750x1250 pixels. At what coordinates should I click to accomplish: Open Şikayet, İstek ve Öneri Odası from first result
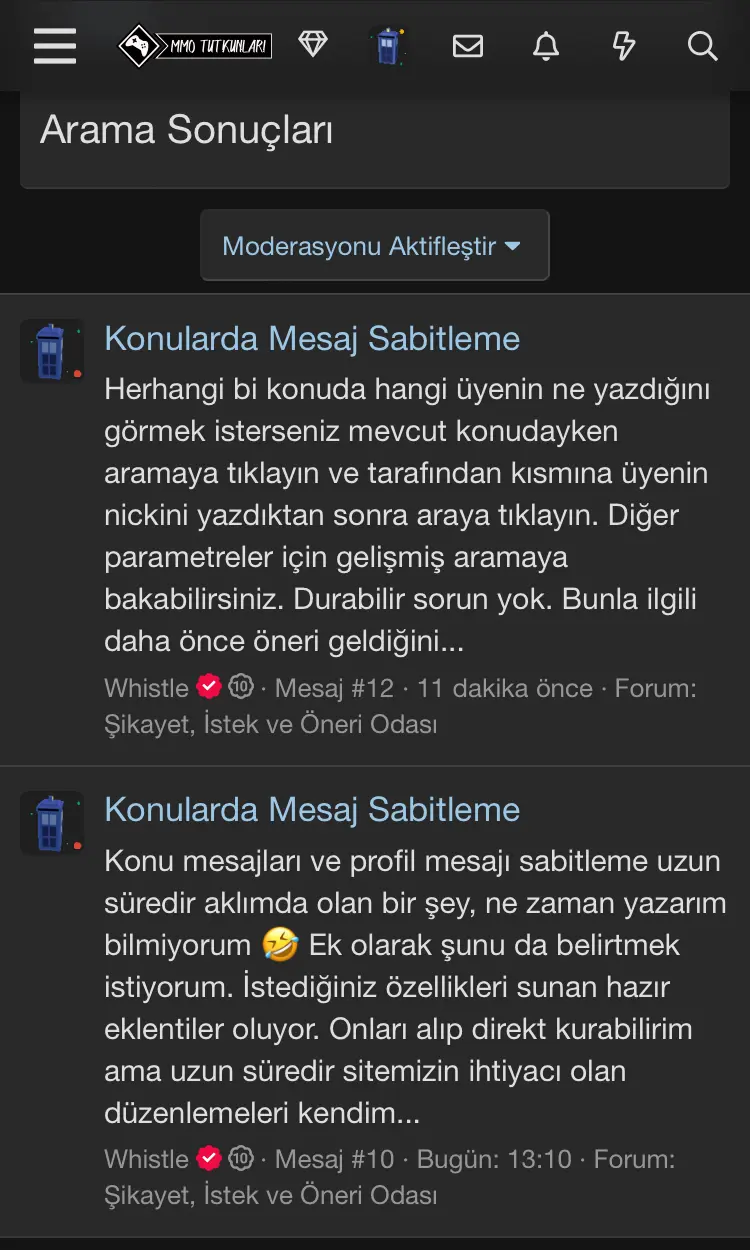[270, 724]
